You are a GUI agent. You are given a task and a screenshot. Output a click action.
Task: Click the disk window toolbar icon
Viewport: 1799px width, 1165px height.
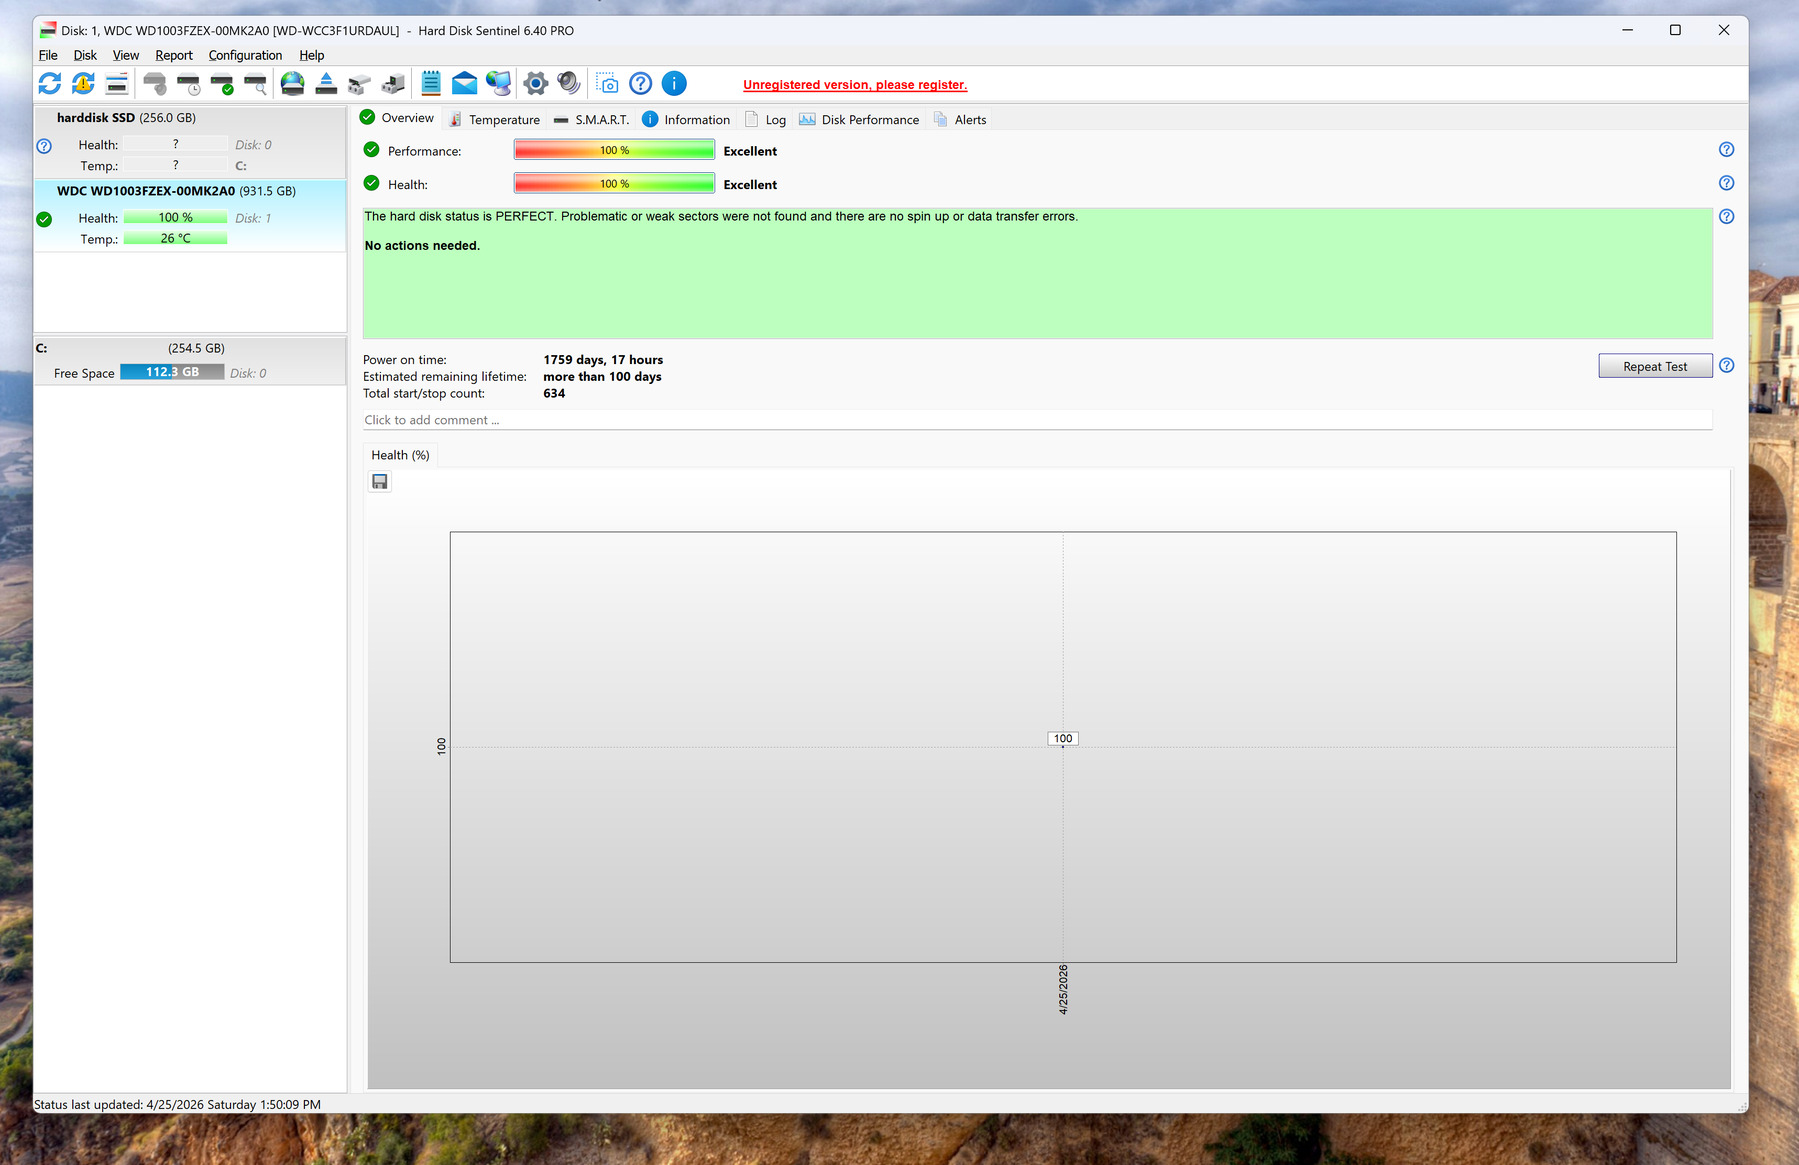coord(117,84)
